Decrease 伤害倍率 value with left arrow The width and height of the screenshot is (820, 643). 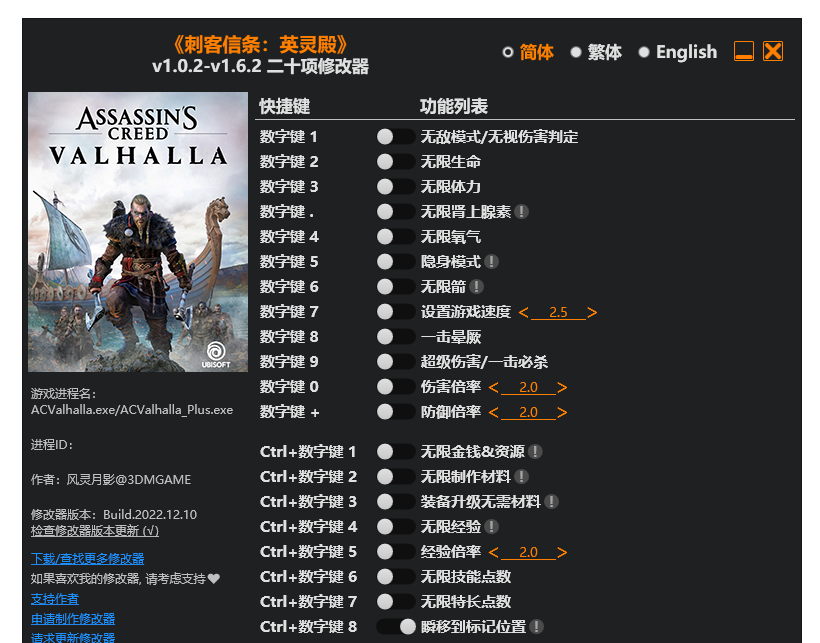click(494, 387)
